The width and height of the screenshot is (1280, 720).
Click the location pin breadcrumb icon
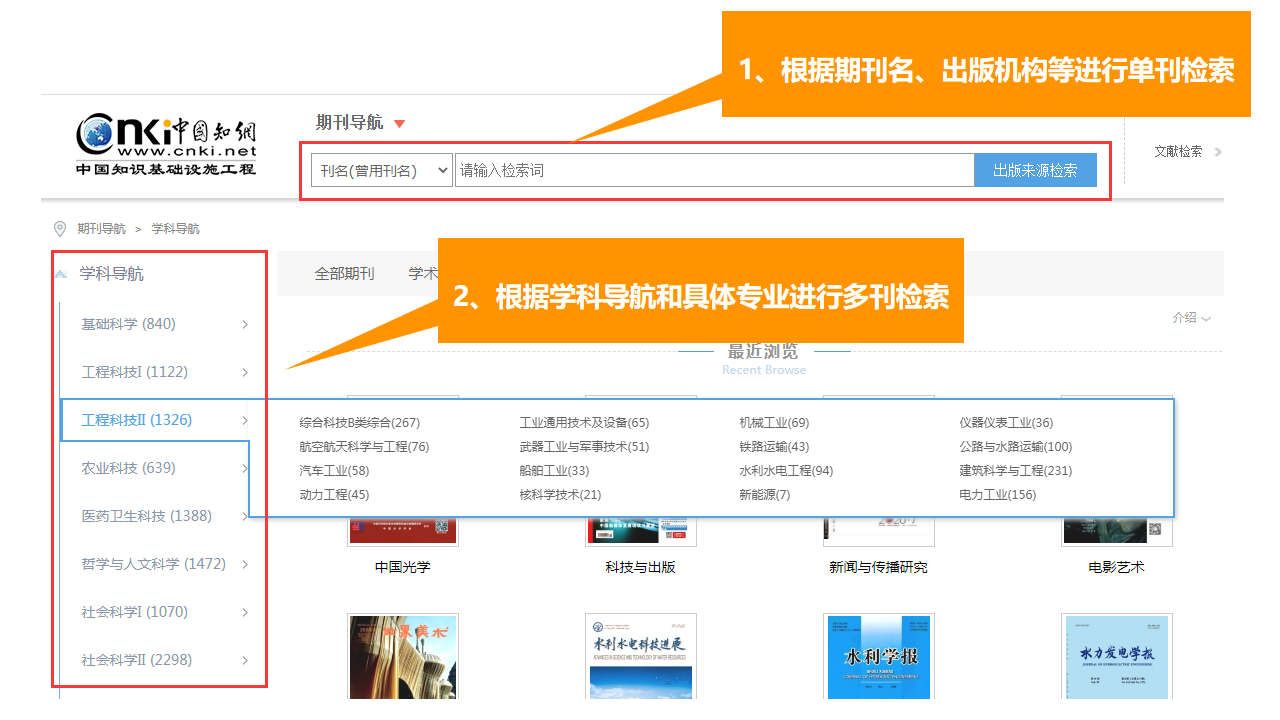click(x=60, y=229)
